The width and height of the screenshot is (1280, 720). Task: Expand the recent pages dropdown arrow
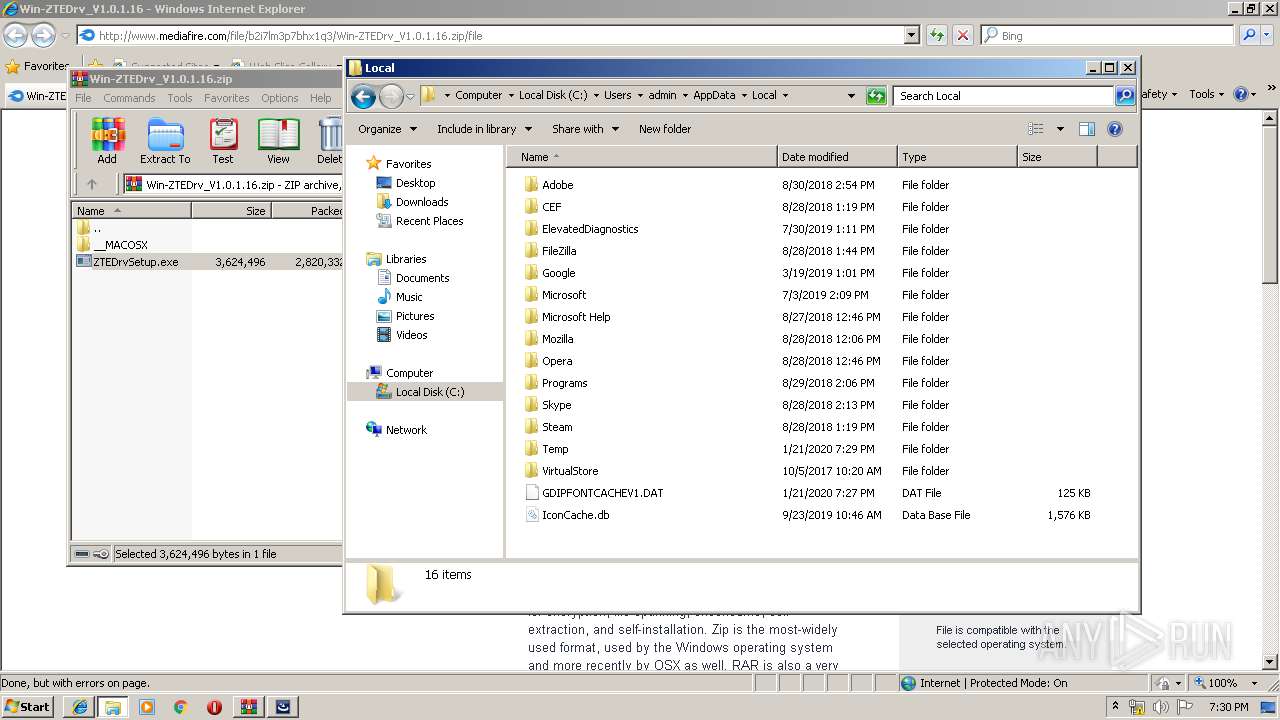[x=410, y=97]
